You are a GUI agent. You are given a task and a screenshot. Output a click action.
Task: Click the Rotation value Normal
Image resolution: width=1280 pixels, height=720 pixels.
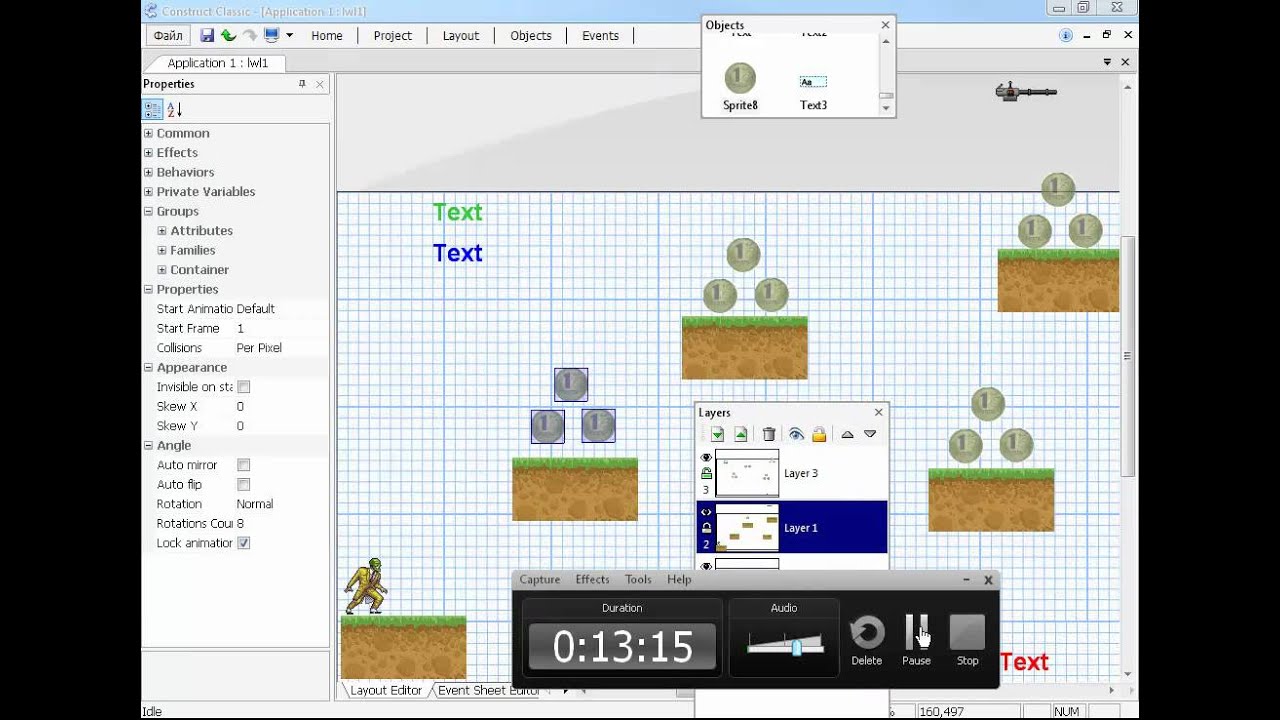pyautogui.click(x=281, y=504)
